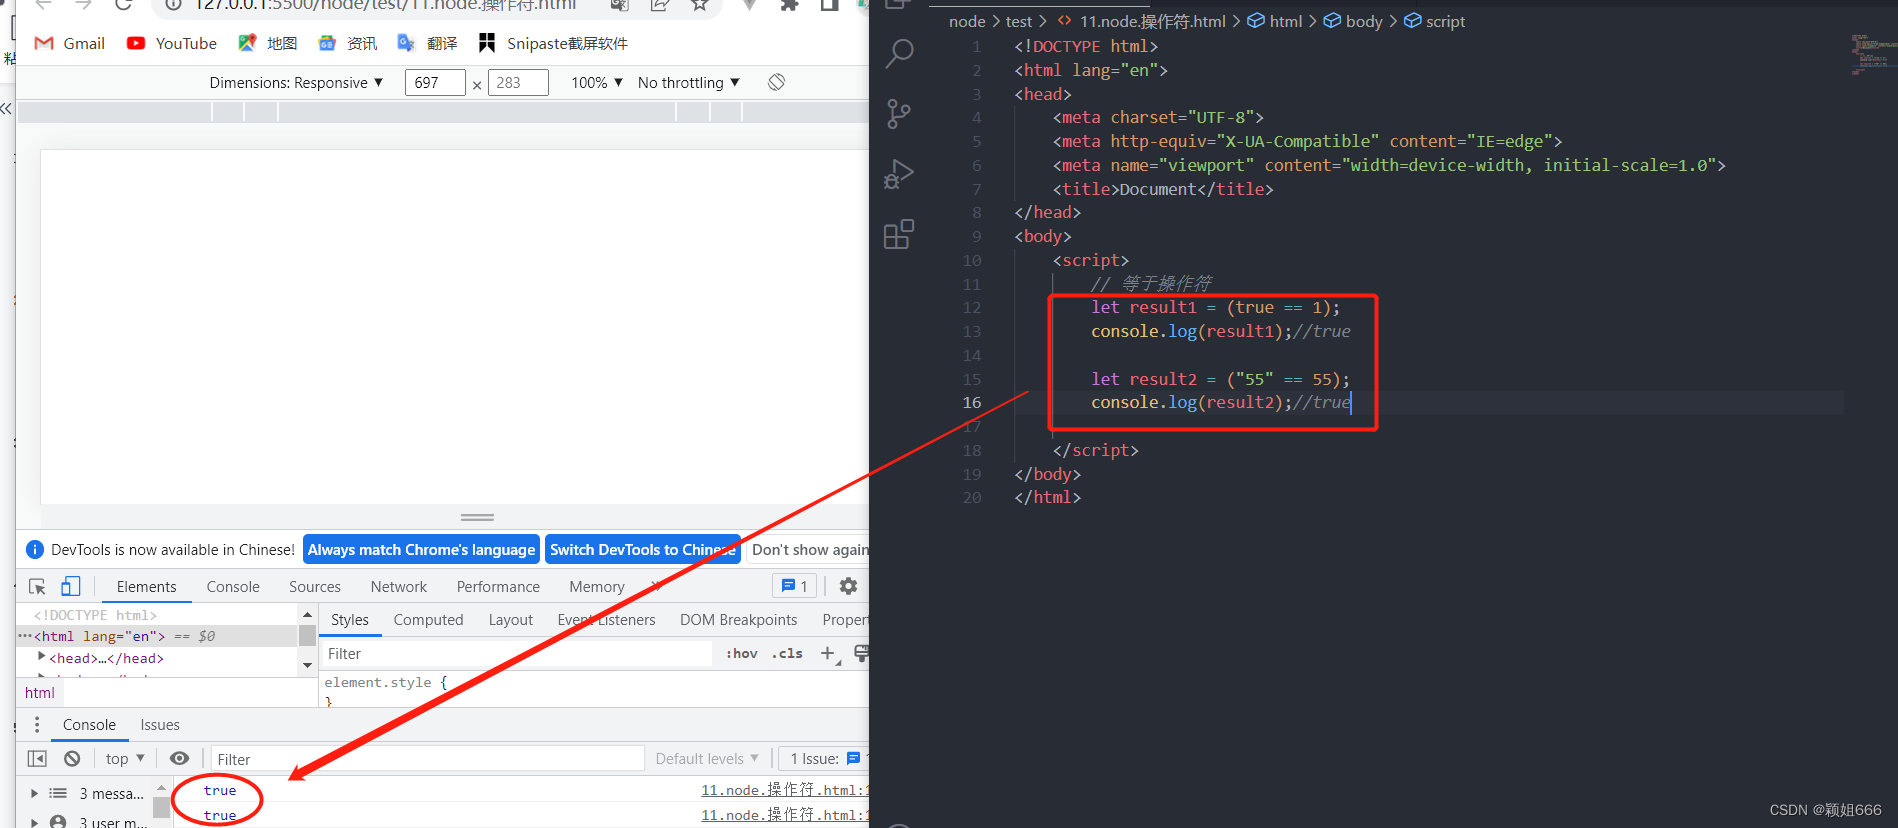Go forward with browser arrow
Viewport: 1898px width, 828px height.
point(83,5)
